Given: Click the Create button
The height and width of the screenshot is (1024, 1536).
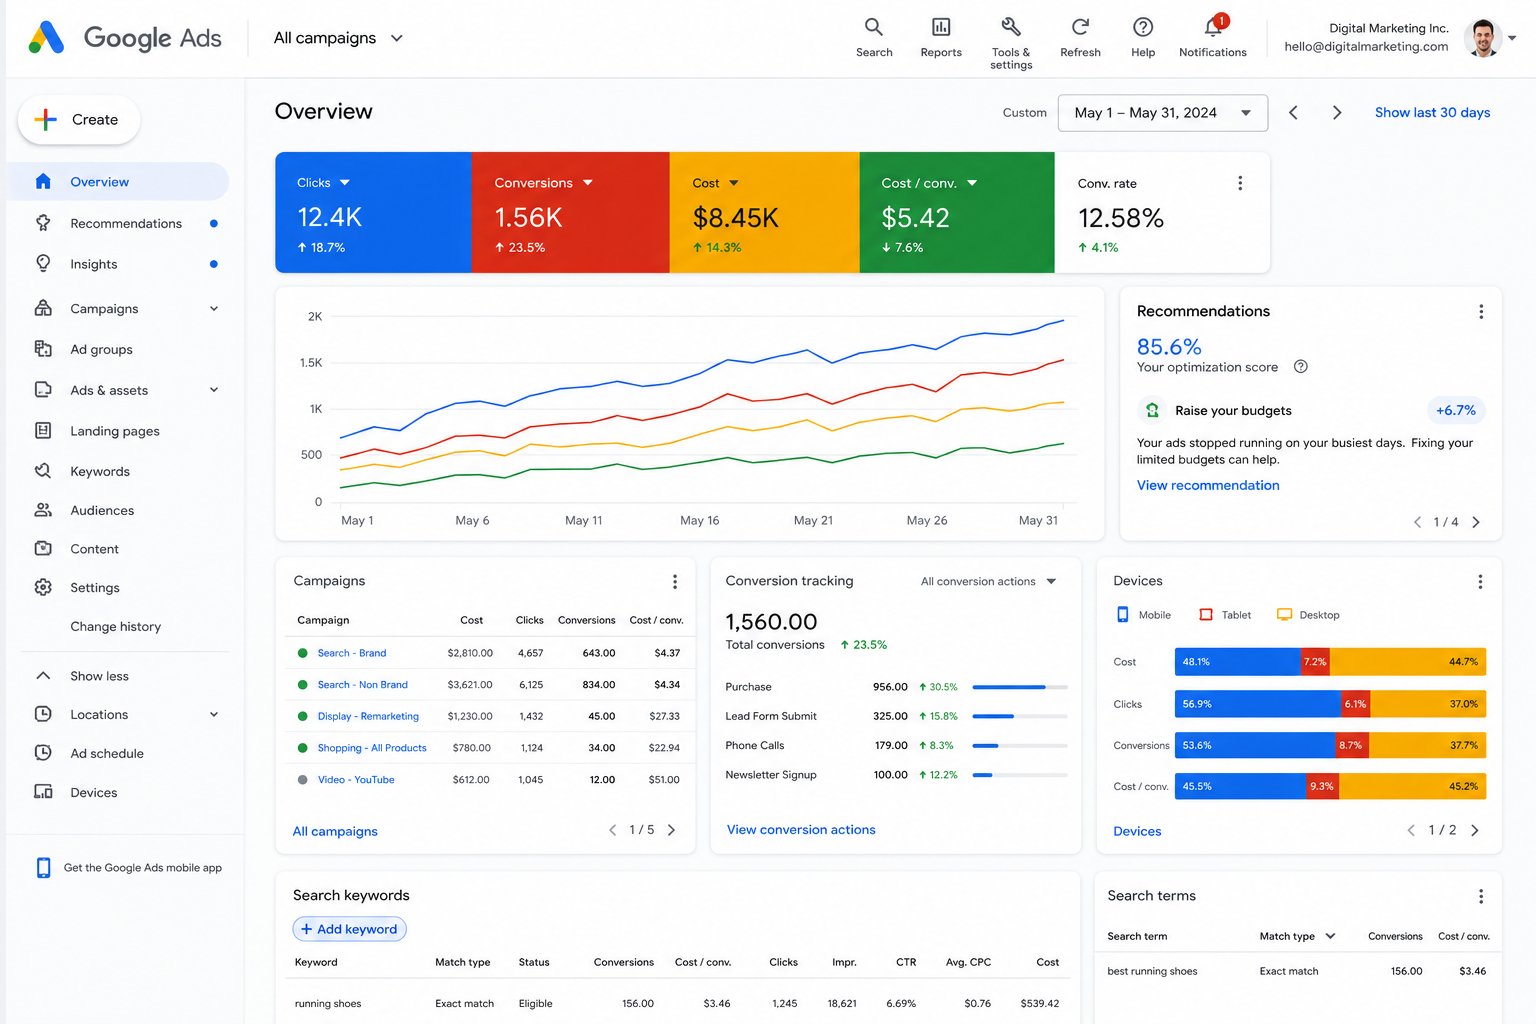Looking at the screenshot, I should pyautogui.click(x=79, y=120).
